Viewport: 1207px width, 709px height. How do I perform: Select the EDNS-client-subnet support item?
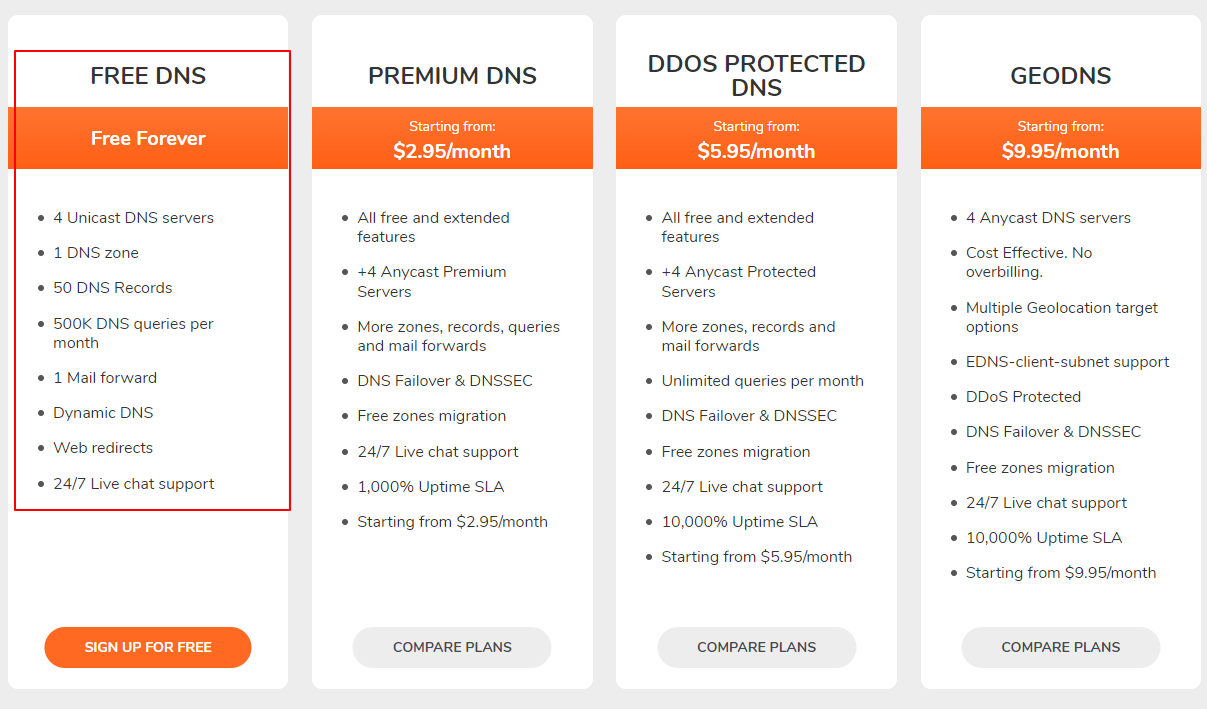(x=1067, y=362)
